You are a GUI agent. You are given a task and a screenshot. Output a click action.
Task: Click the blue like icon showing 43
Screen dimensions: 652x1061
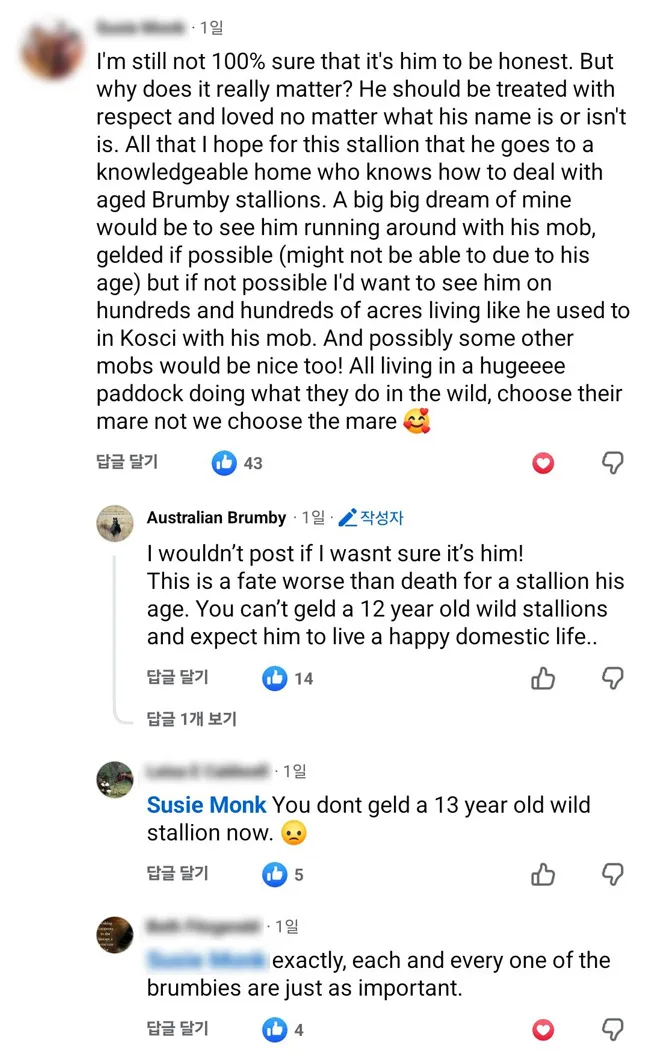pos(225,463)
